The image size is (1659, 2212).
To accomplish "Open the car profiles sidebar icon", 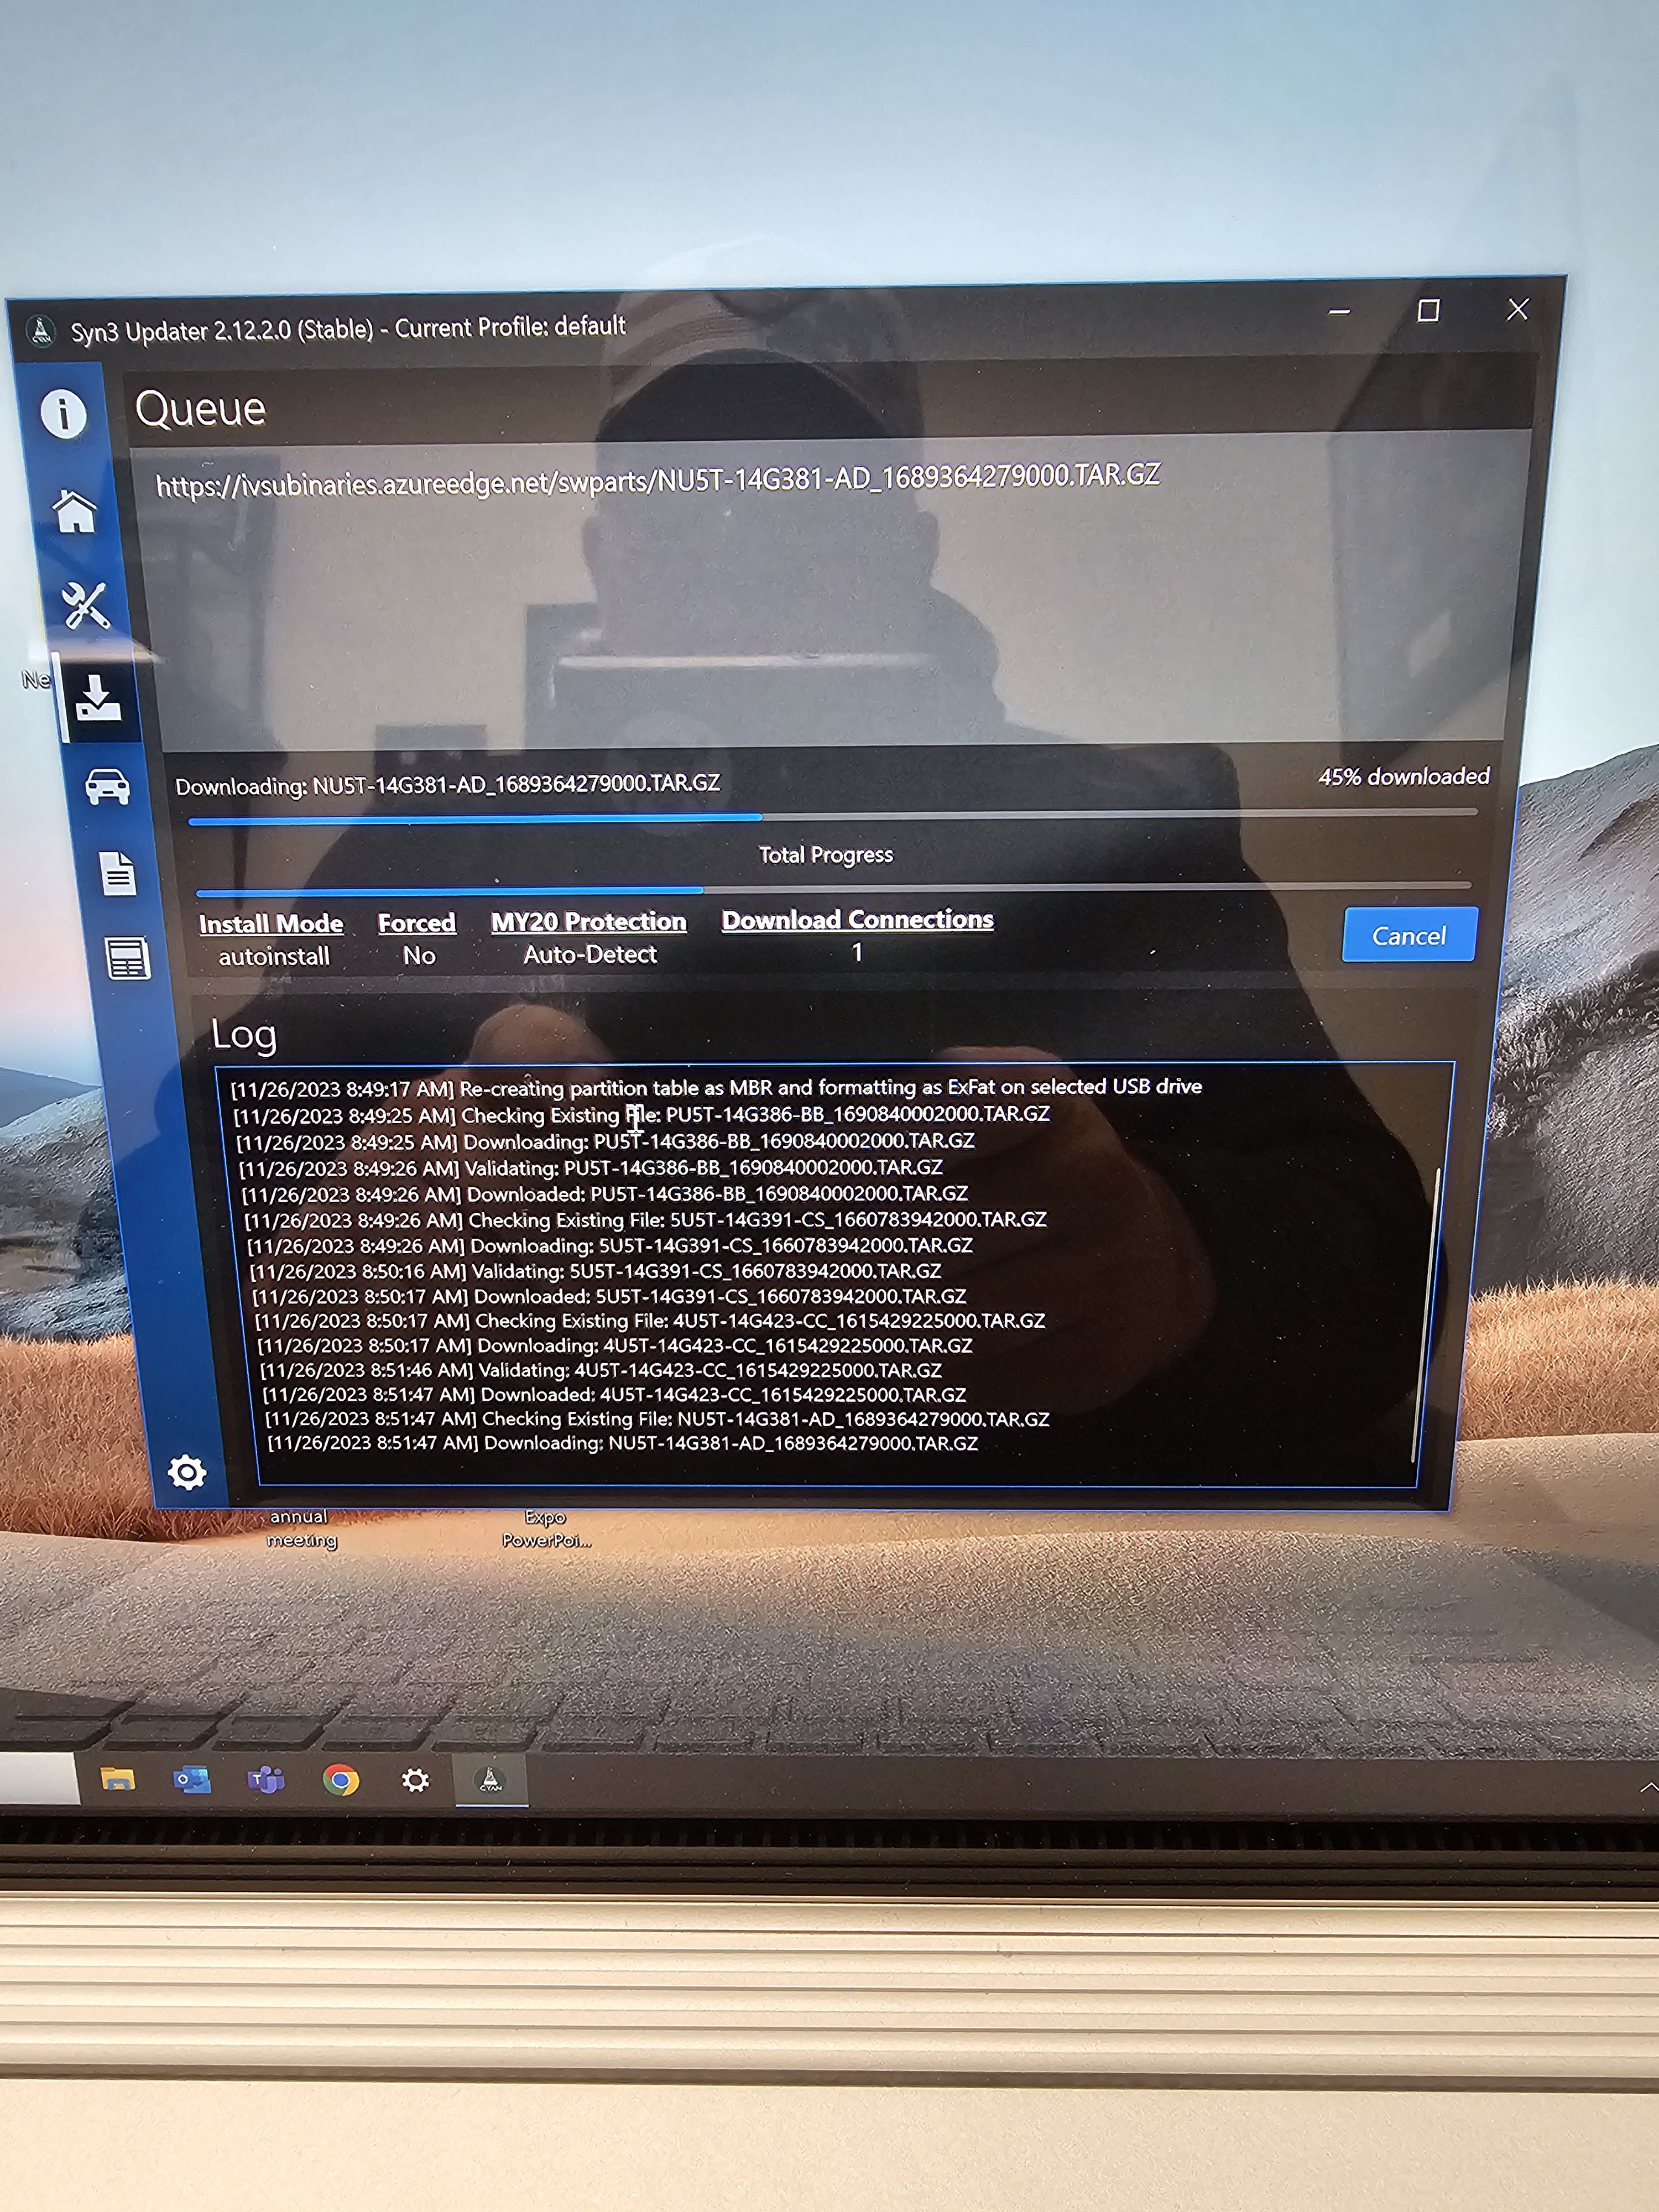I will [x=107, y=787].
